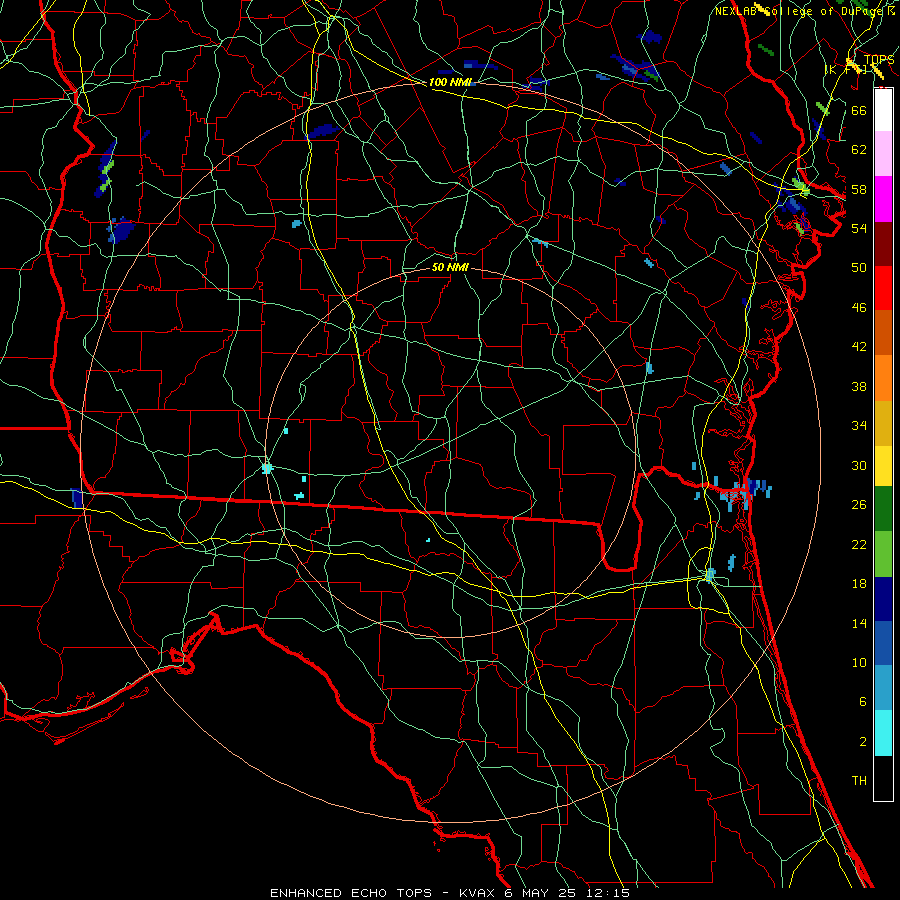Click the "14" scale label
Screen dimensions: 900x900
[x=859, y=623]
